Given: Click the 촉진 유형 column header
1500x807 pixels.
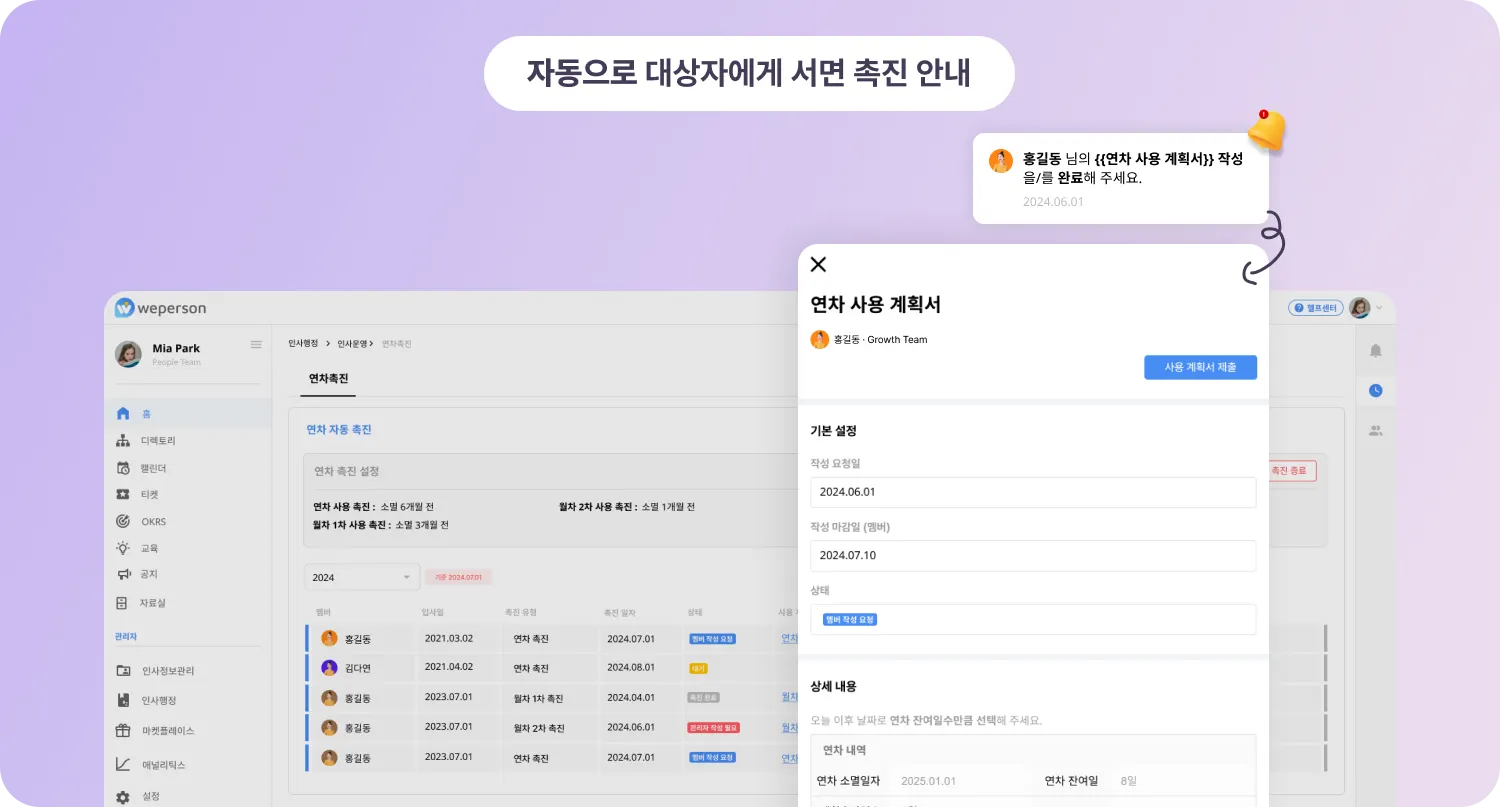Looking at the screenshot, I should coord(519,612).
